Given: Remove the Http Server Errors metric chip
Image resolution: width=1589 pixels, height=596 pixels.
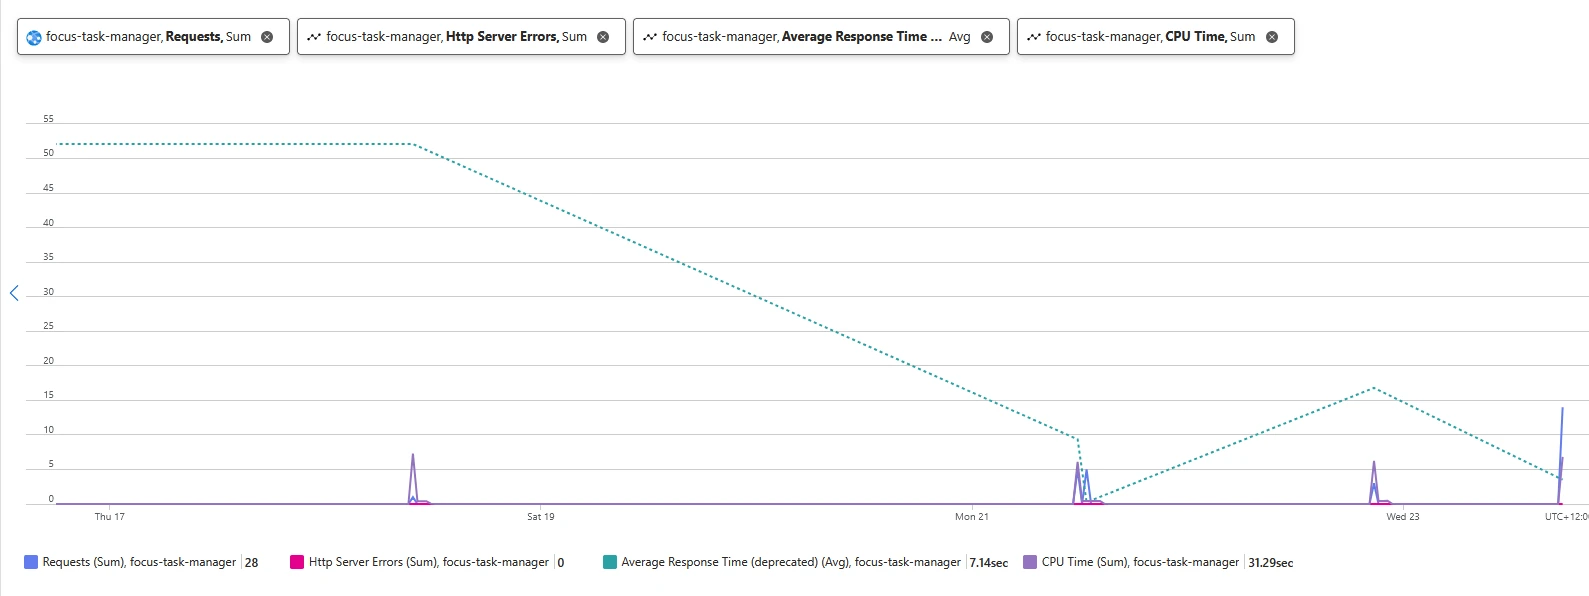Looking at the screenshot, I should [603, 37].
